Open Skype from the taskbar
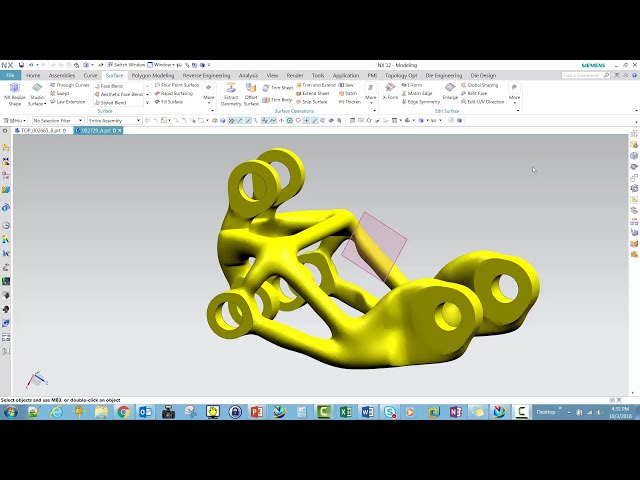The height and width of the screenshot is (480, 640). (390, 412)
